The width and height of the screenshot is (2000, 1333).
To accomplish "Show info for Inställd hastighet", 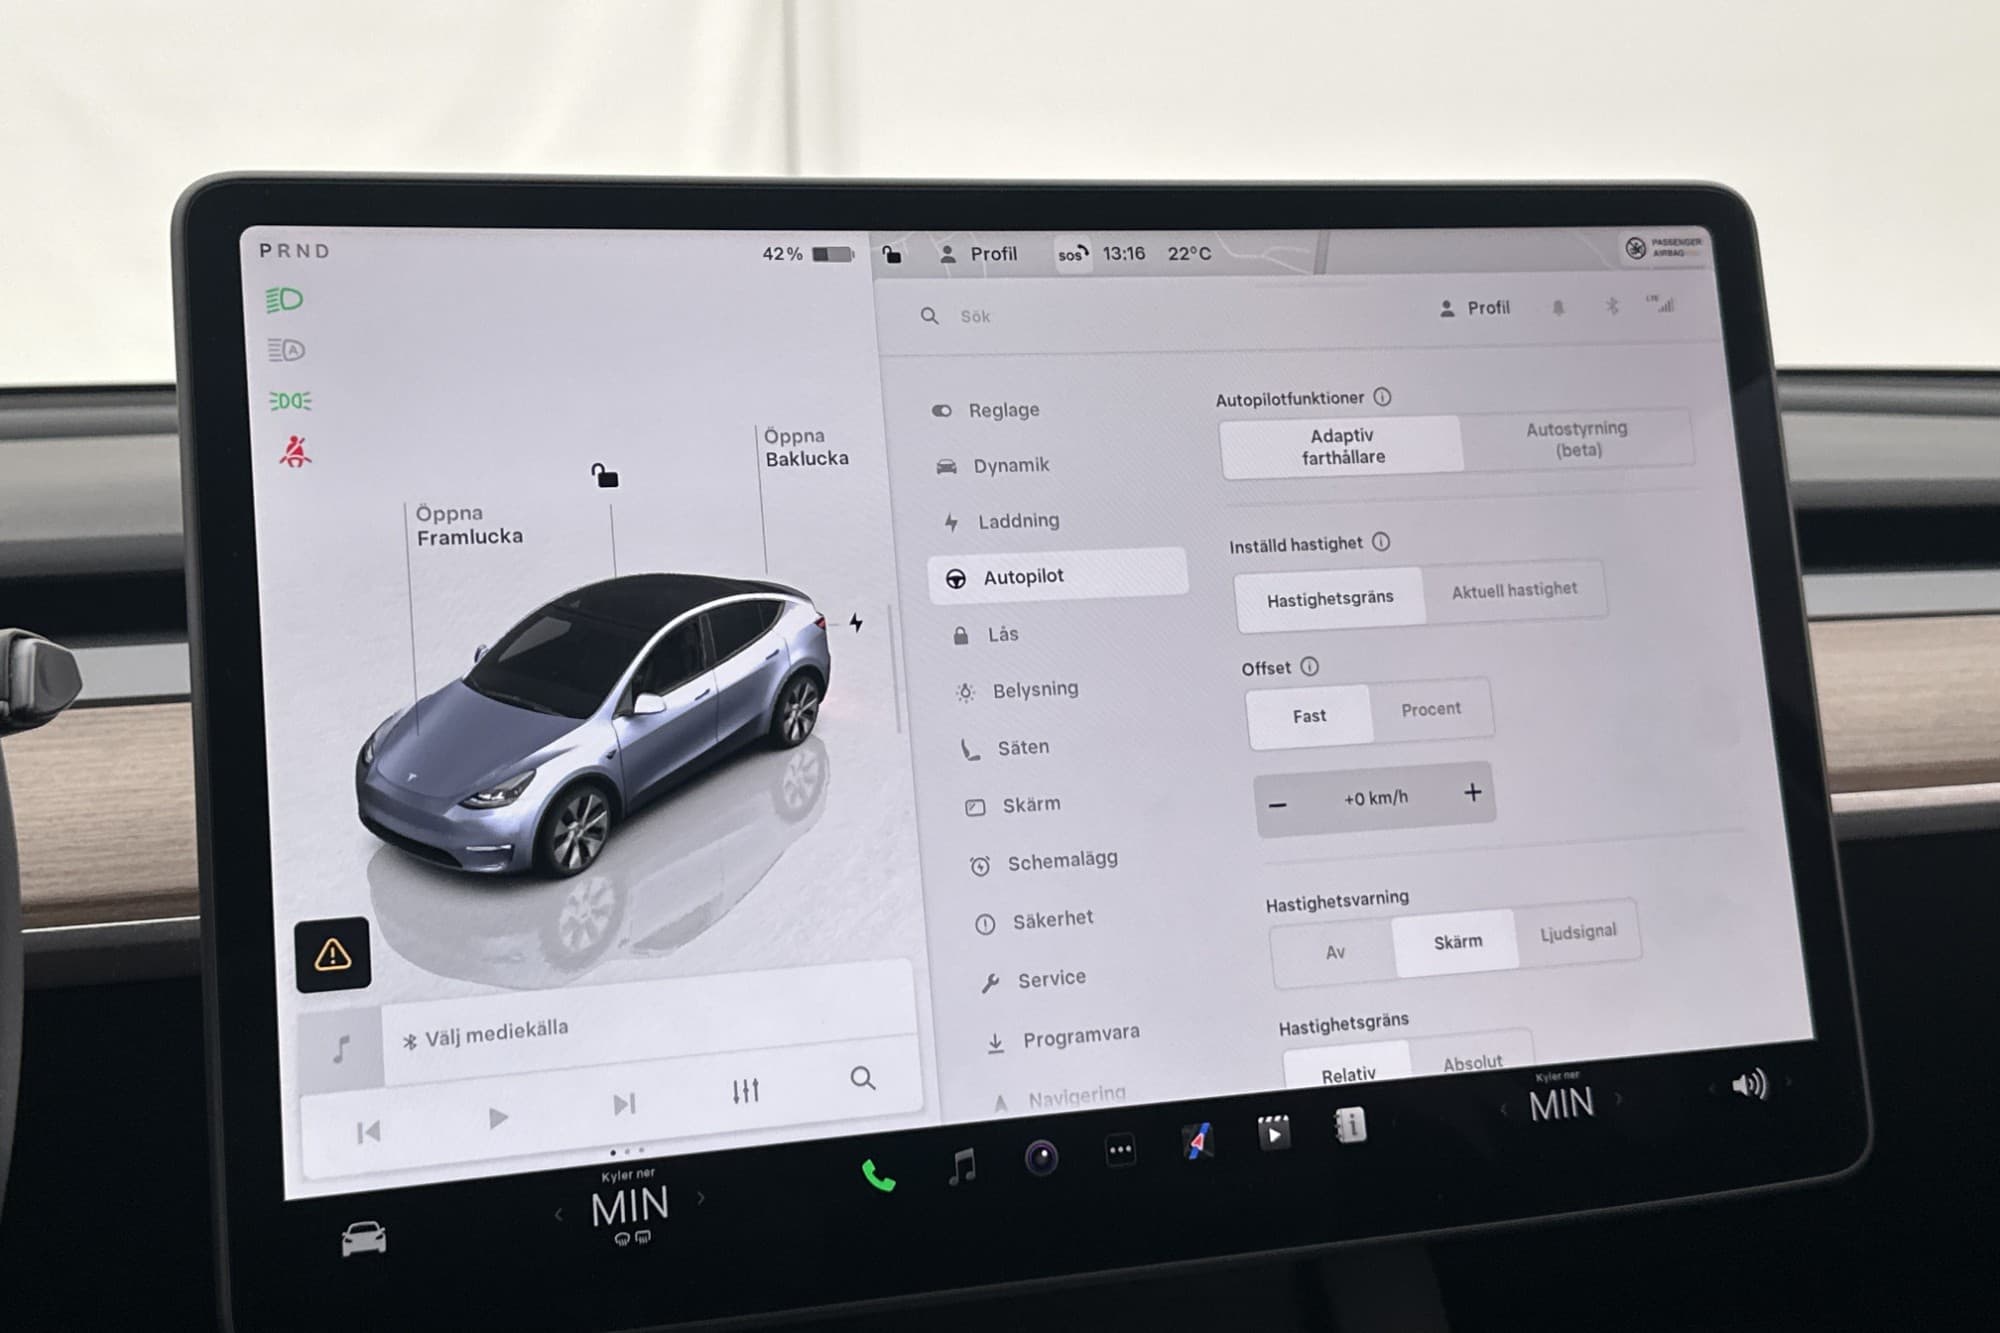I will click(1381, 542).
